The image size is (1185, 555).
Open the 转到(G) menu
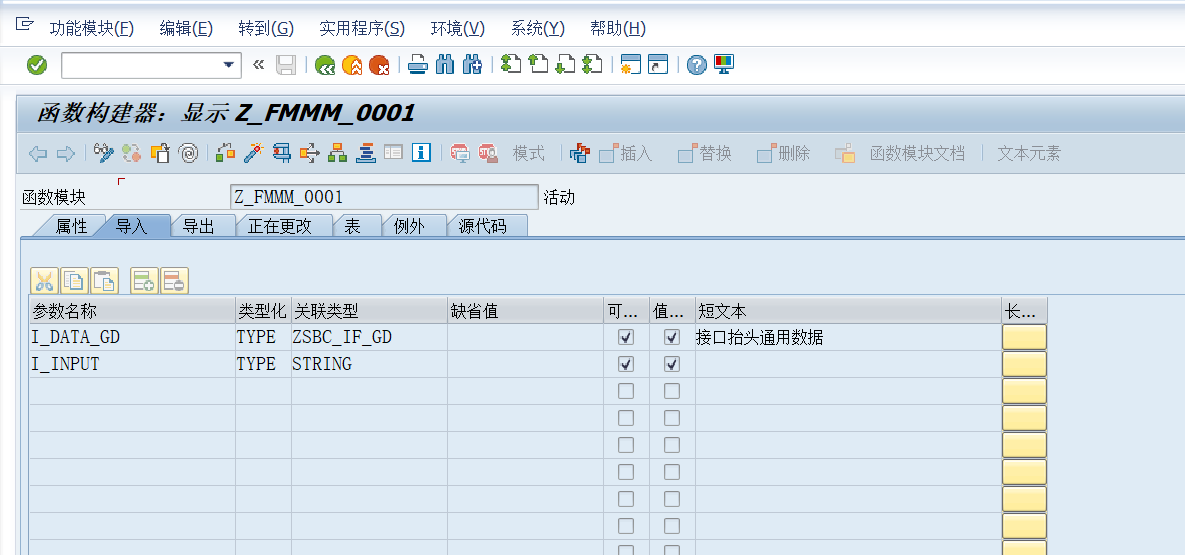pos(265,29)
